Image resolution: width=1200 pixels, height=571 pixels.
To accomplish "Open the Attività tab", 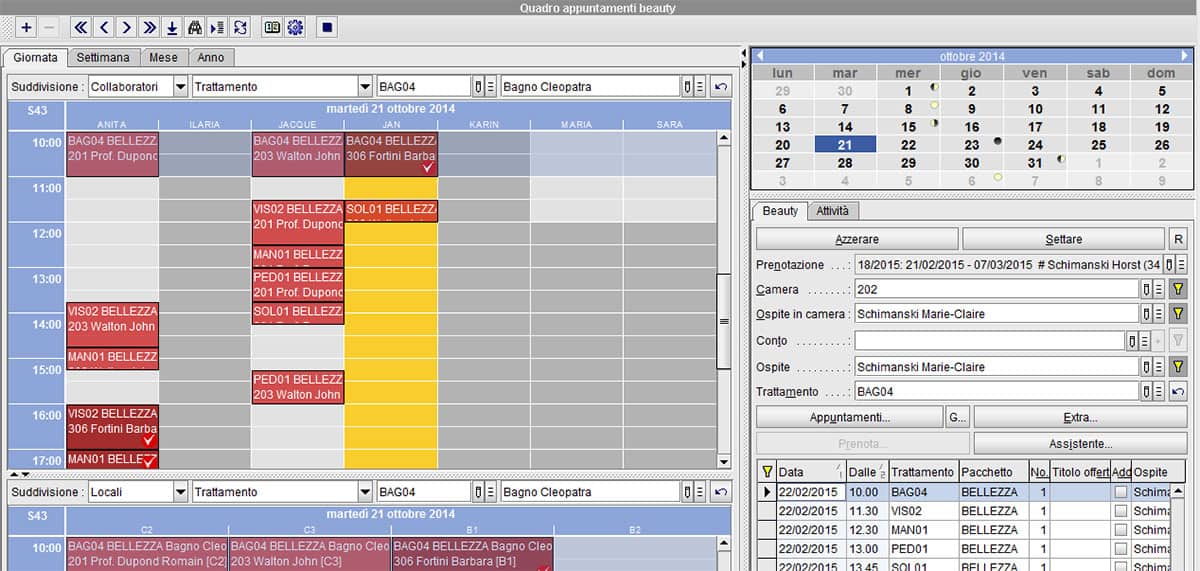I will pos(833,211).
